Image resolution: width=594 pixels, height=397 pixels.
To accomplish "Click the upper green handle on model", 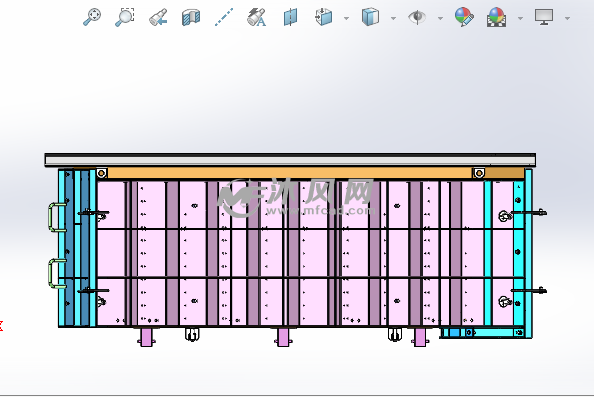I will coord(57,217).
